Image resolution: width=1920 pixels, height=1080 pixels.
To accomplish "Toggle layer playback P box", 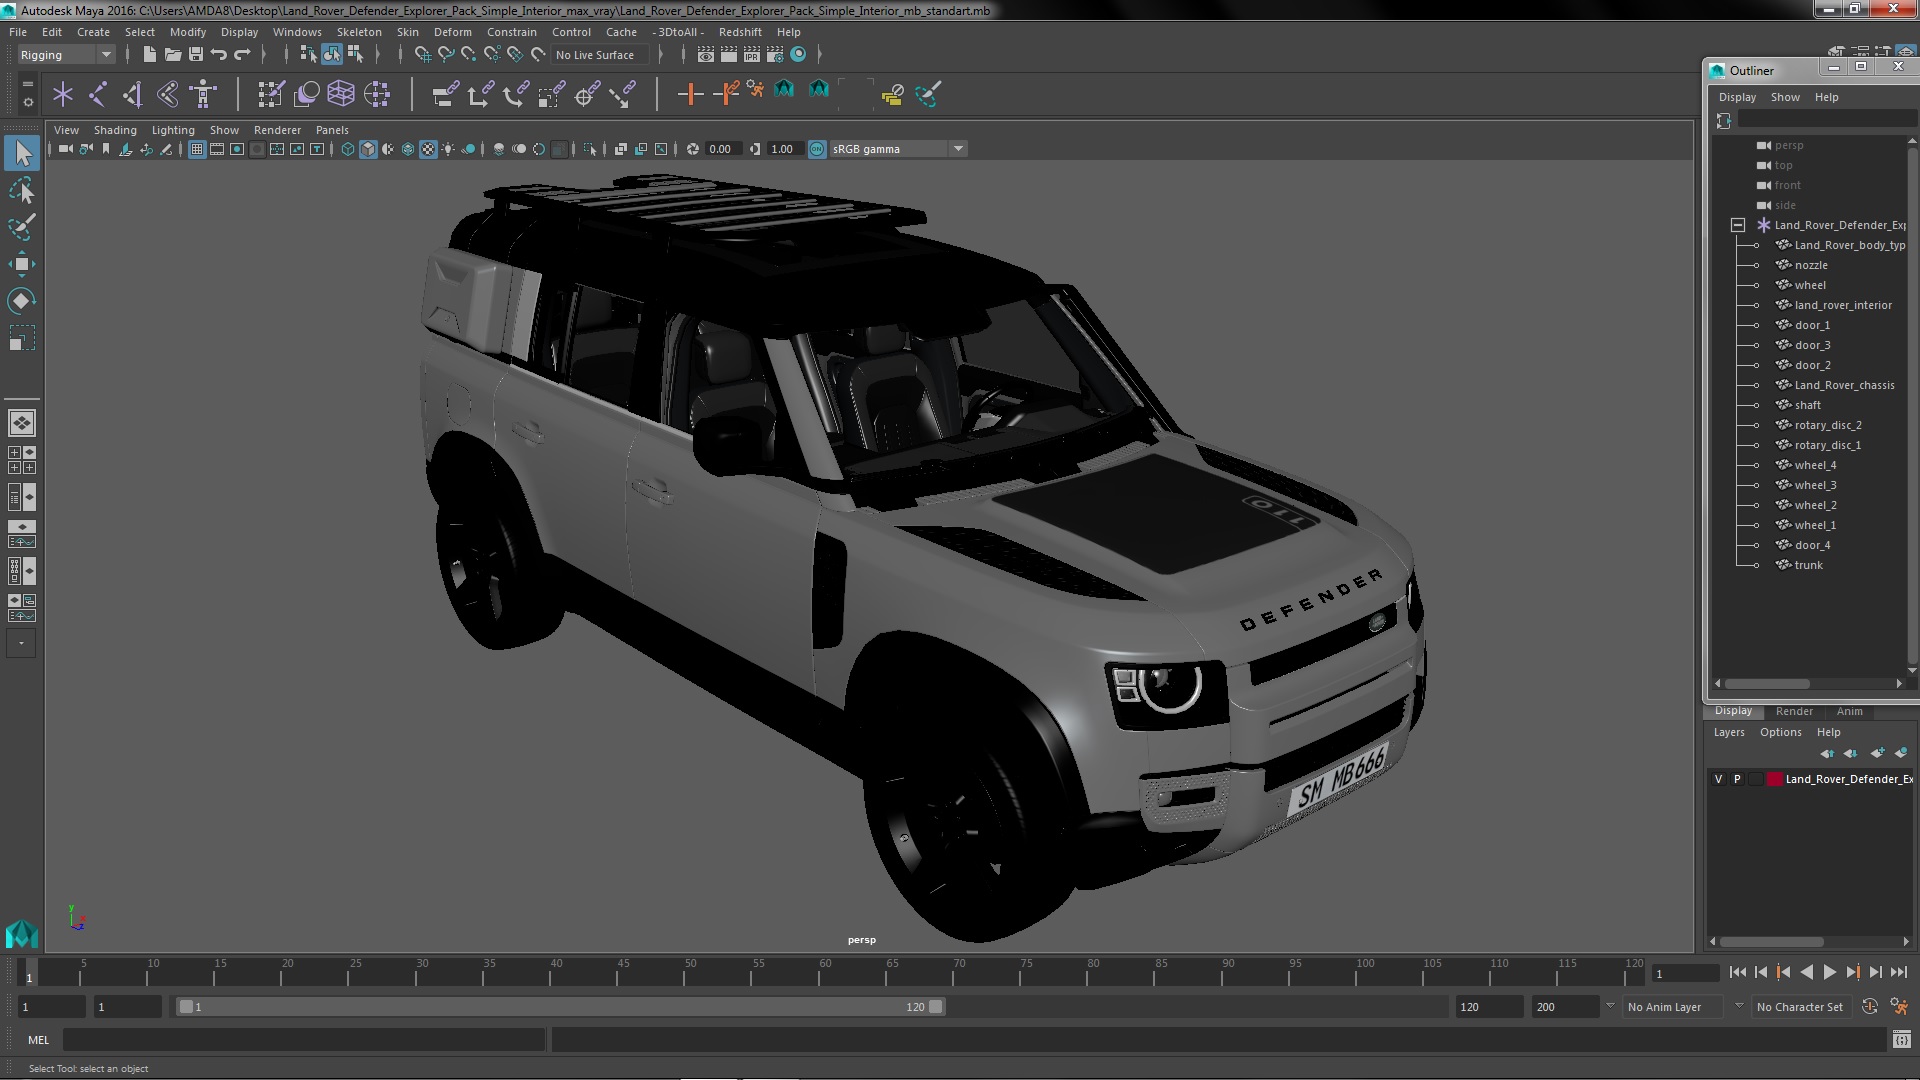I will pos(1737,779).
